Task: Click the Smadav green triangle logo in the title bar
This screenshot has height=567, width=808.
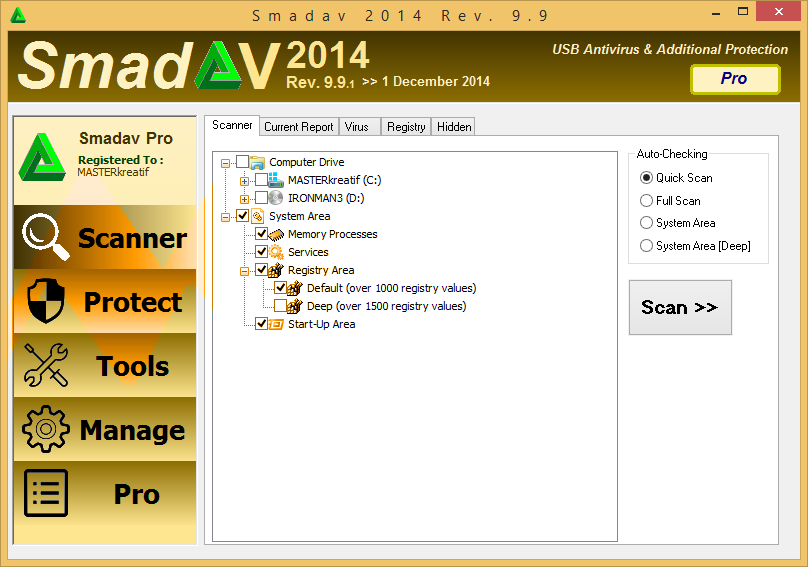Action: [x=18, y=15]
